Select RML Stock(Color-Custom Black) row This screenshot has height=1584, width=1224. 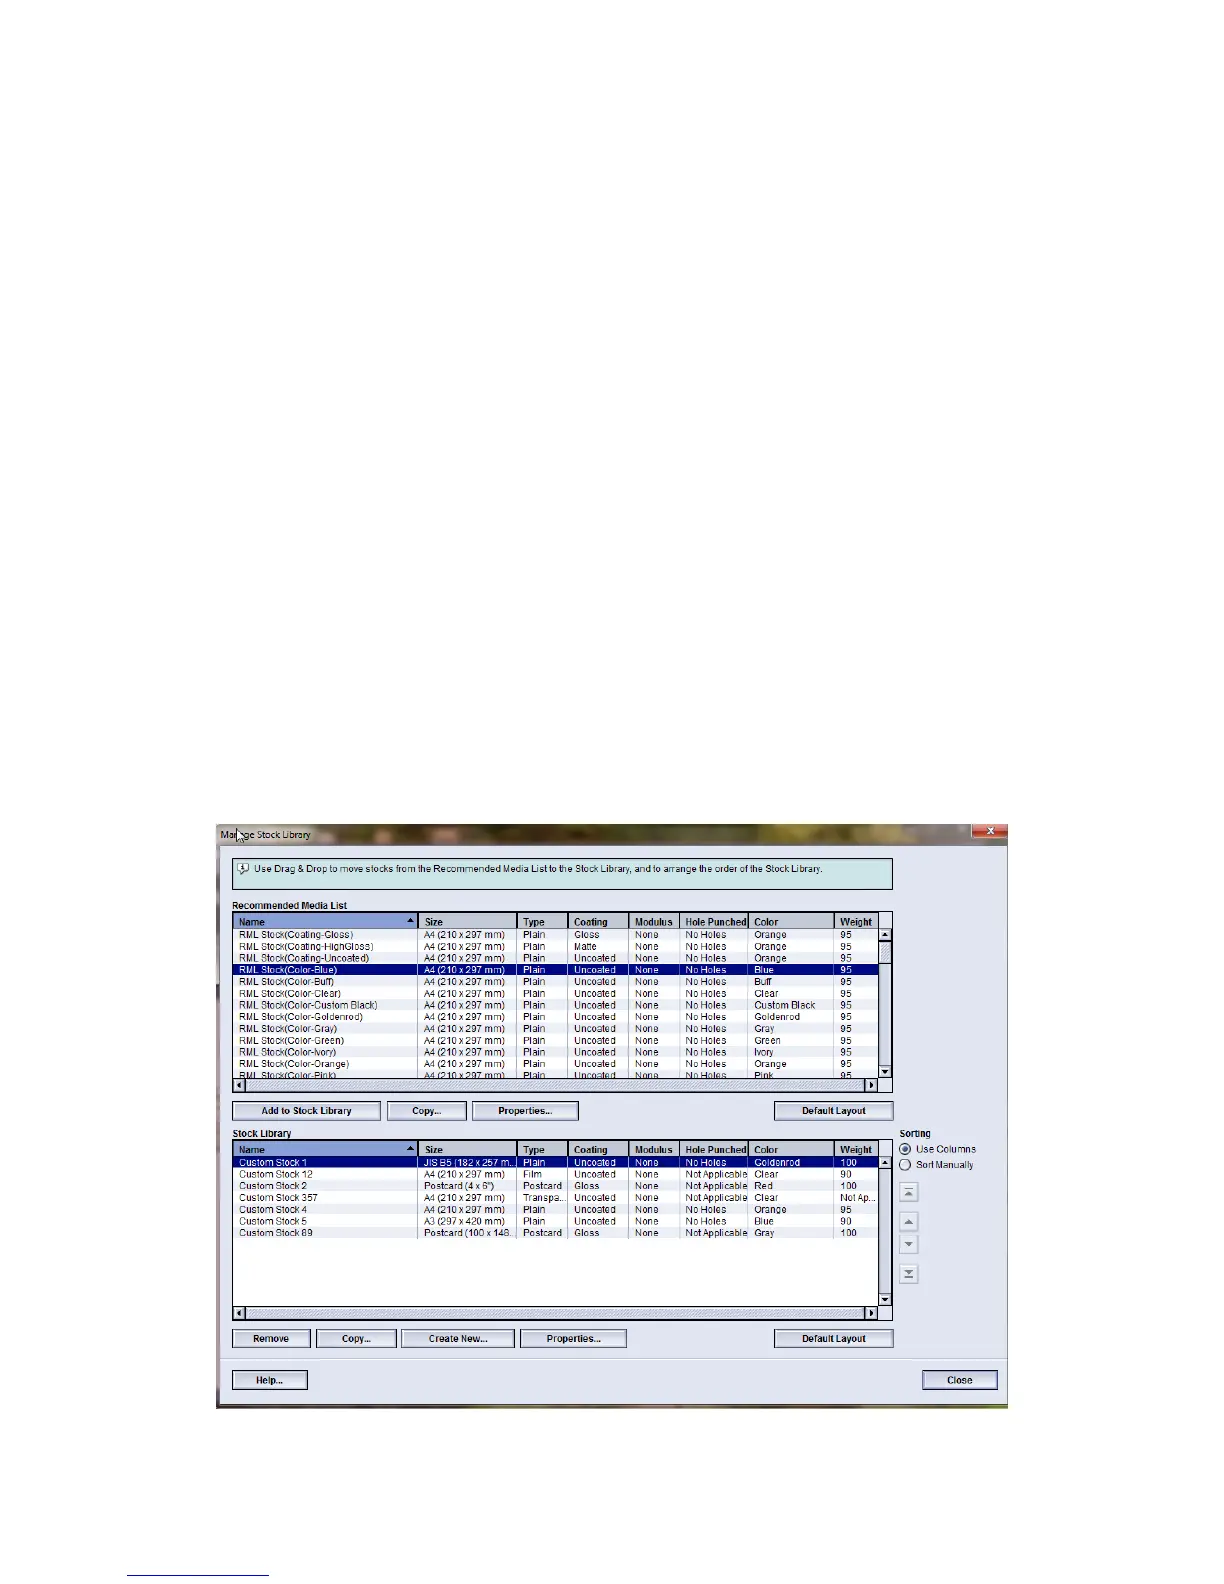point(556,1005)
